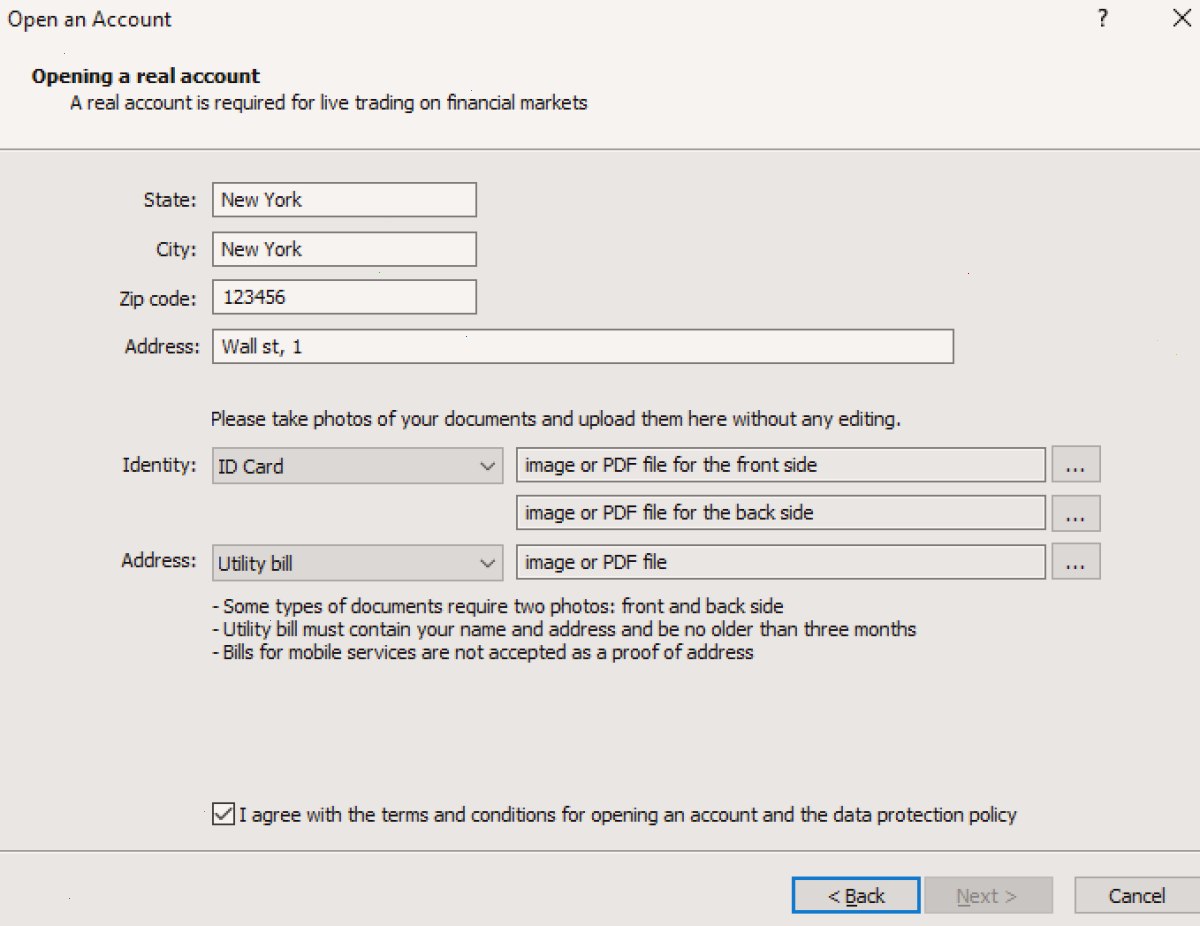Click the address document file path field
The image size is (1200, 926).
tap(781, 562)
